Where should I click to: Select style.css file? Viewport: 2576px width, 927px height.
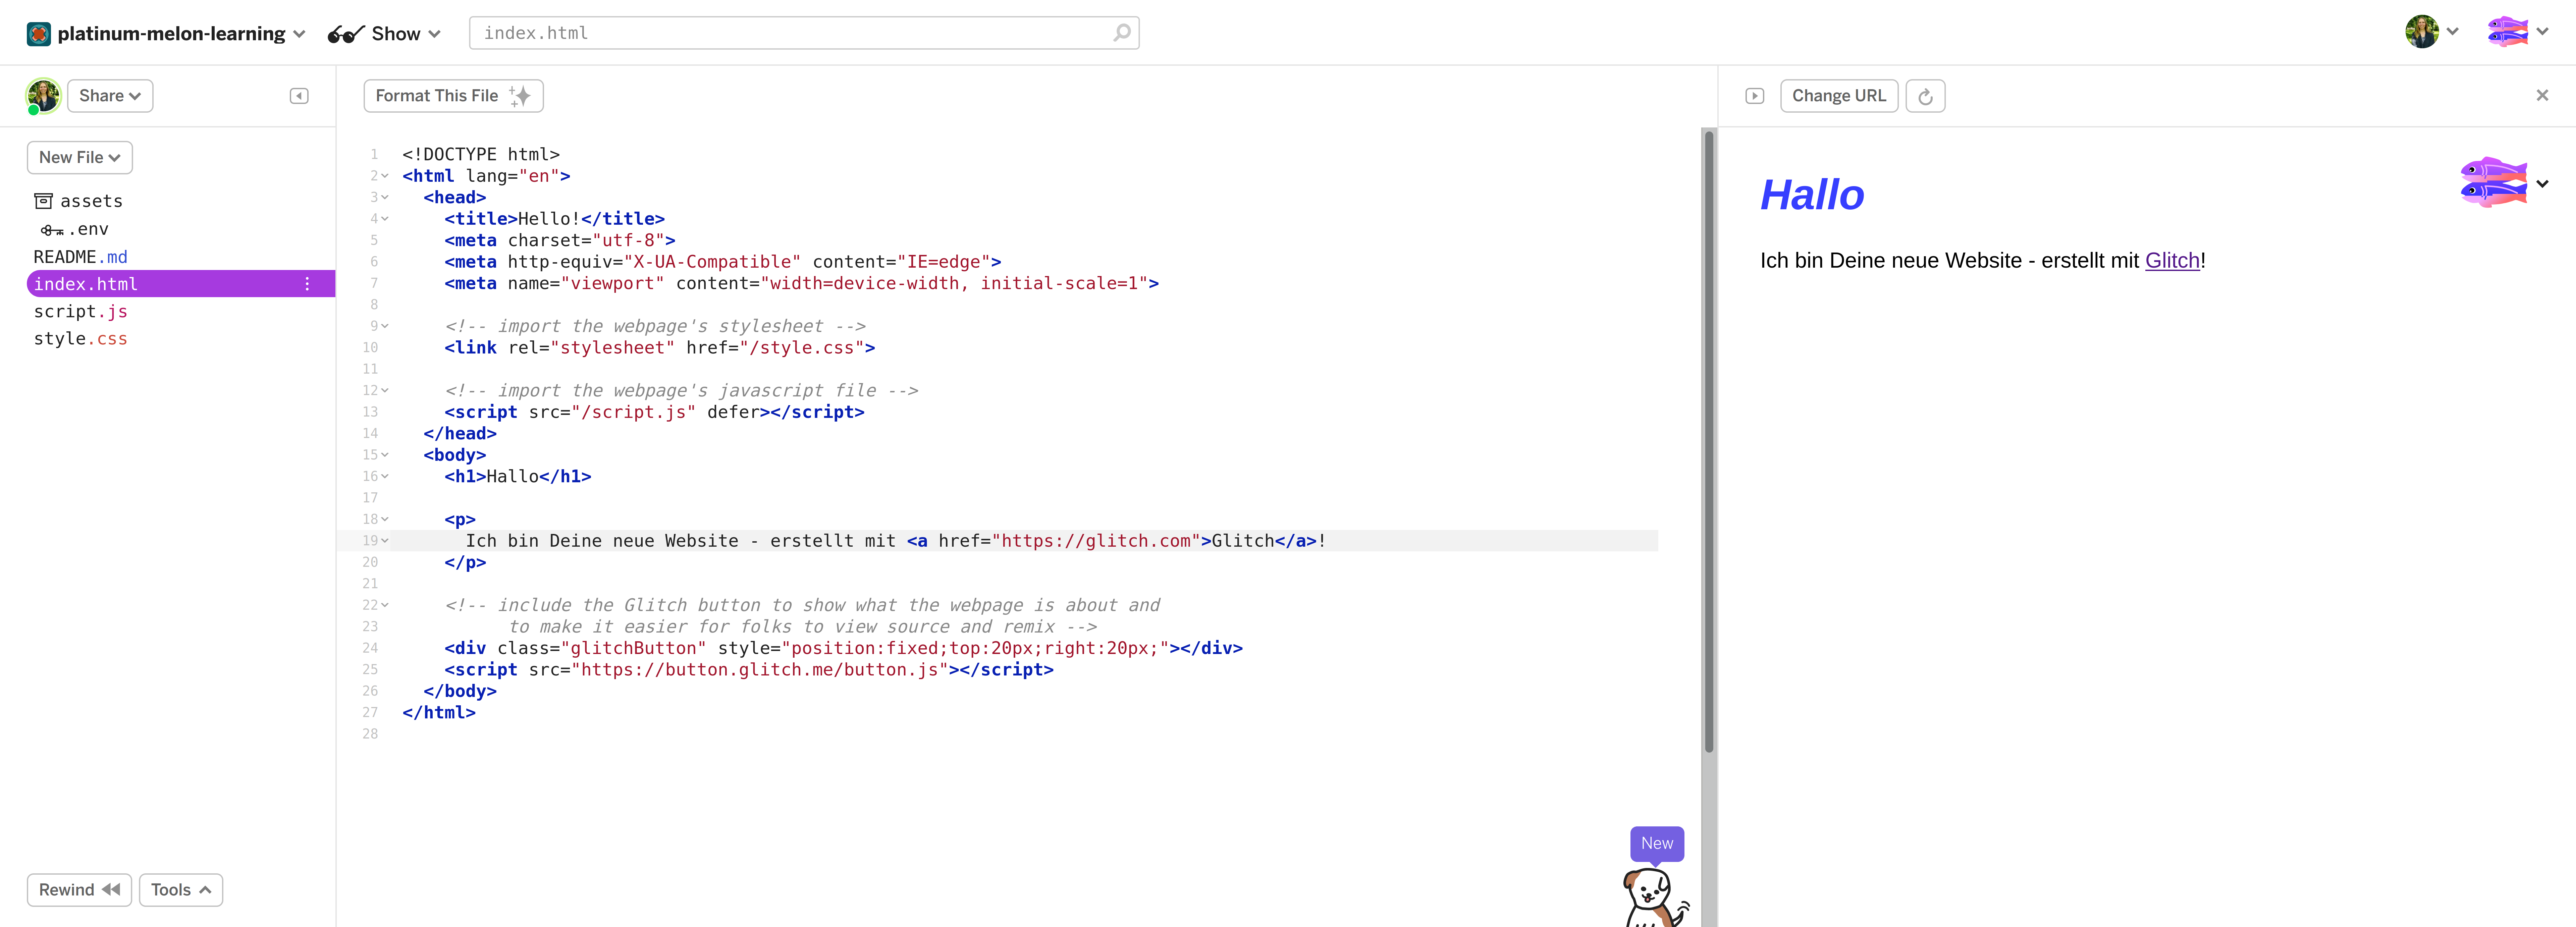80,339
